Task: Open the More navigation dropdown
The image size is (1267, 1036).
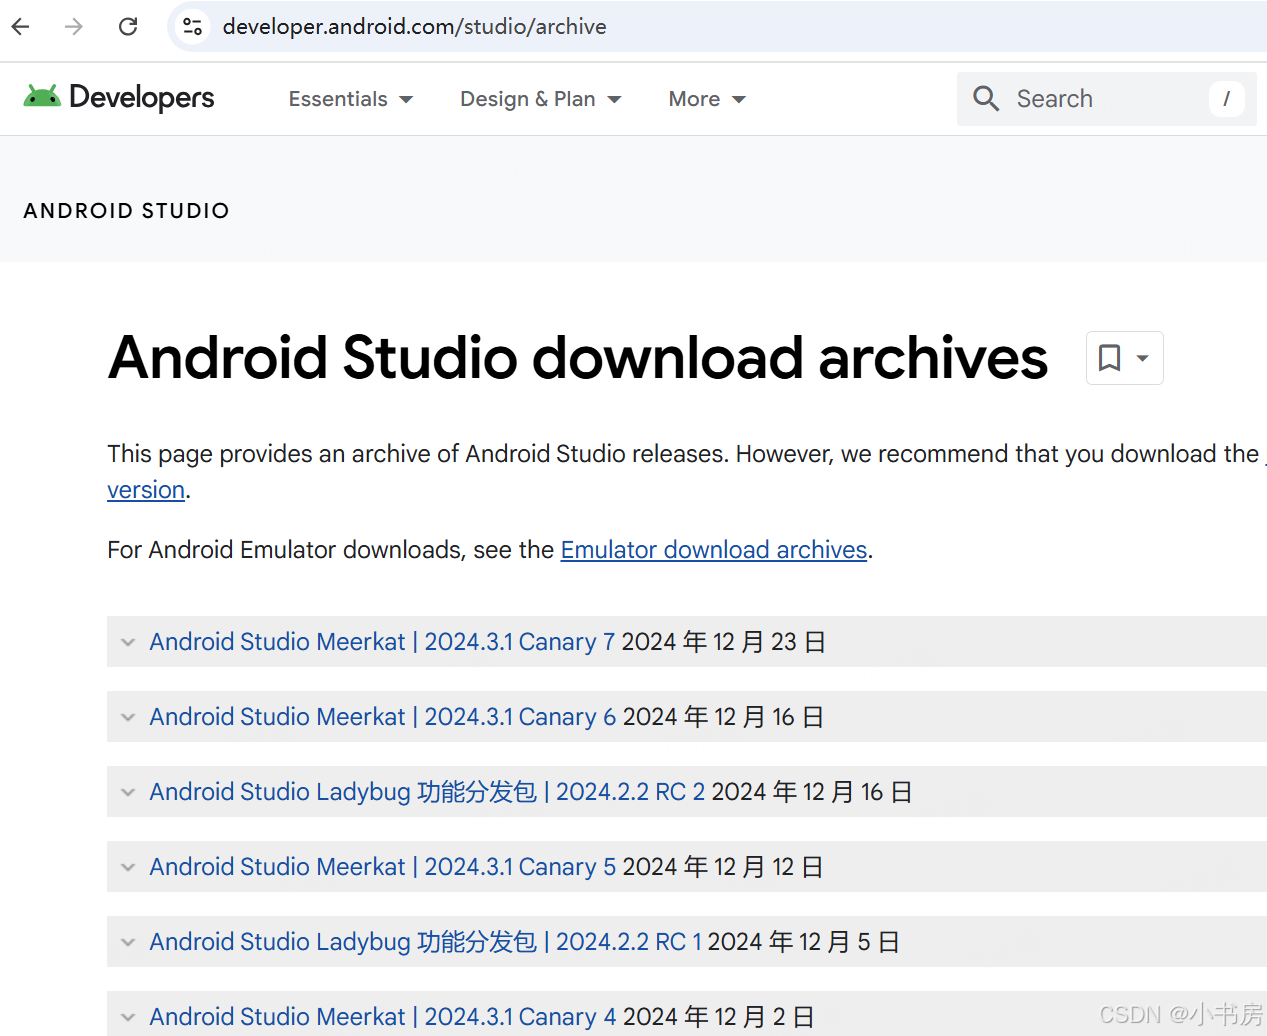Action: [x=706, y=99]
